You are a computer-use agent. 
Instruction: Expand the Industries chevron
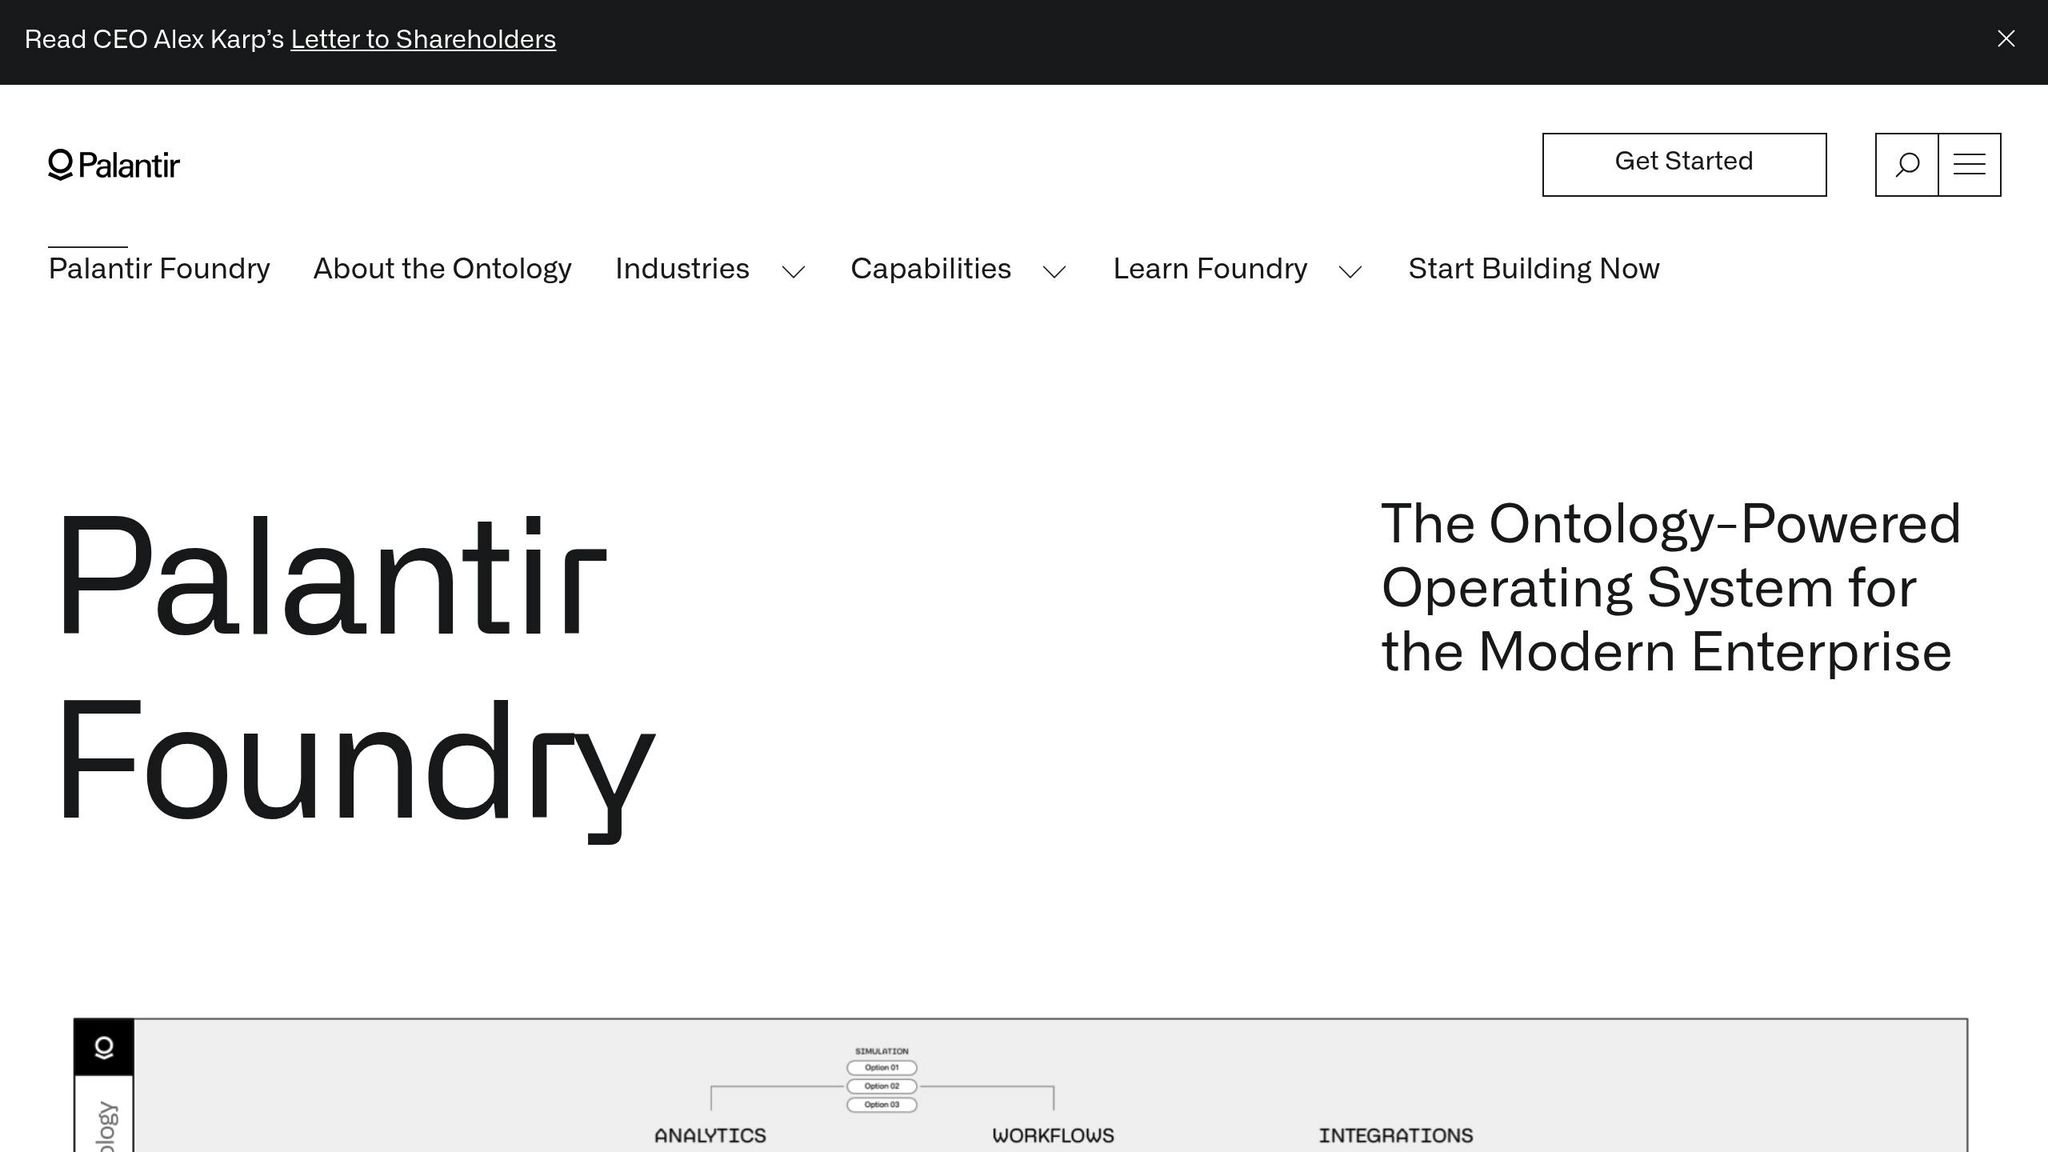[x=794, y=272]
